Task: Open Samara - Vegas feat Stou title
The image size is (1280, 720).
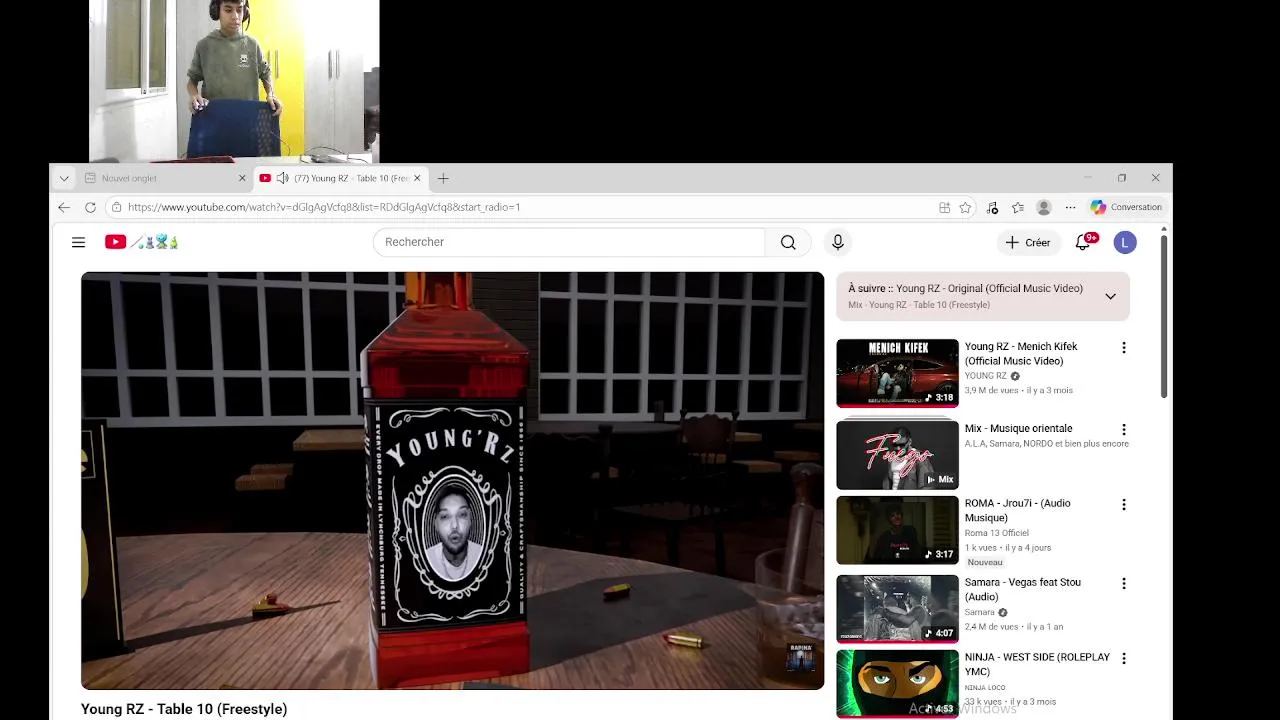Action: (1022, 589)
